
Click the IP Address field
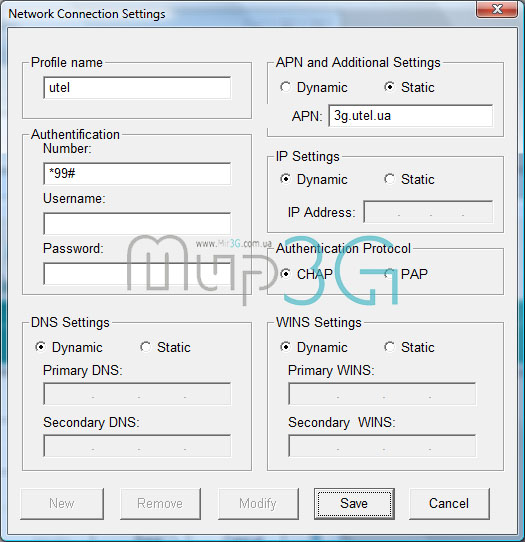[x=428, y=212]
